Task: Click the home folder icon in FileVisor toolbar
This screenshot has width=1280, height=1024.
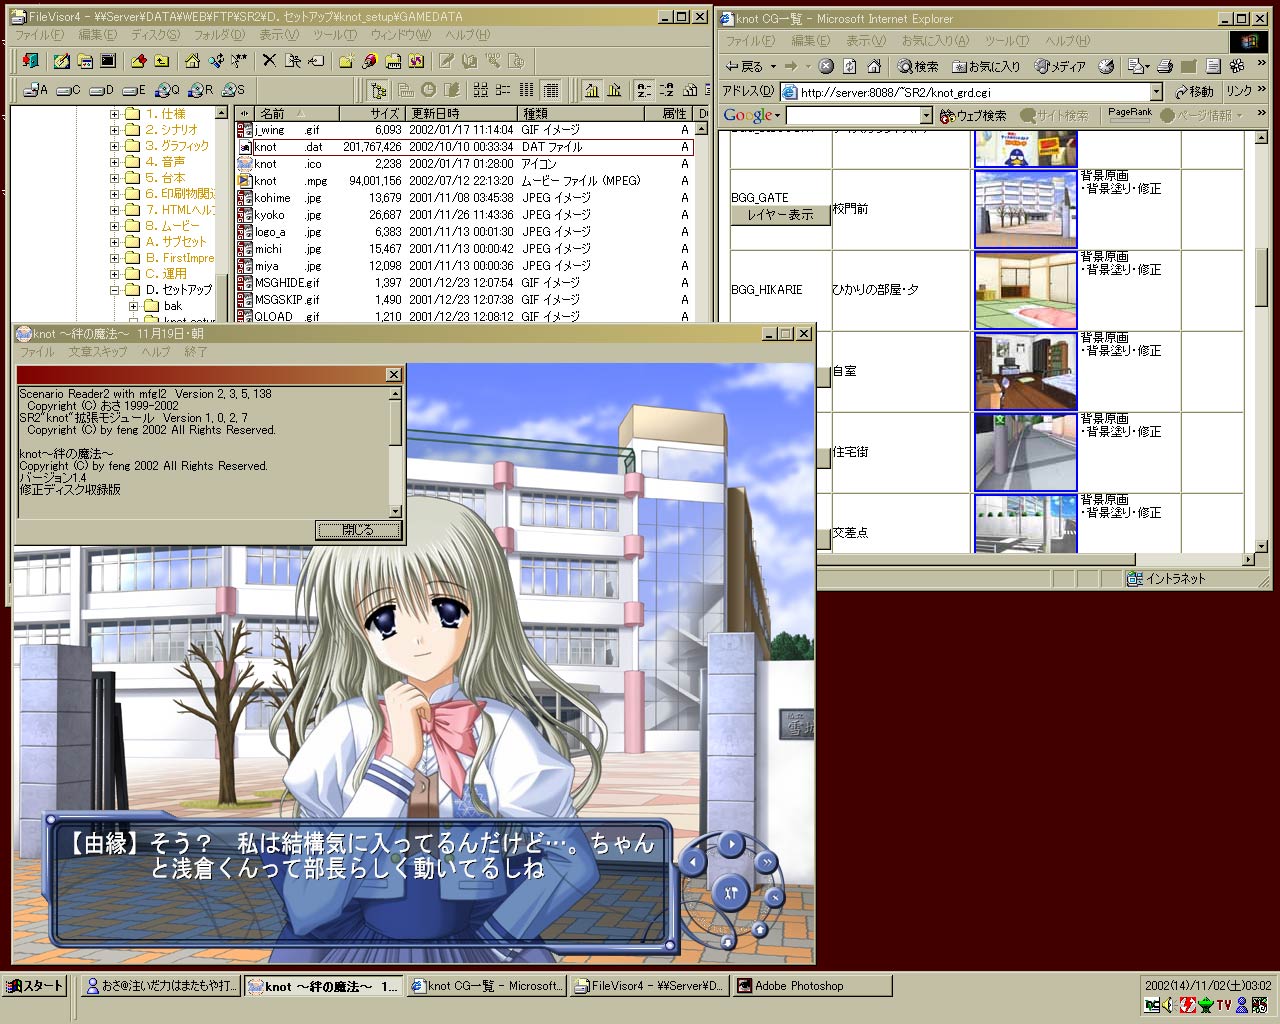Action: pos(191,61)
